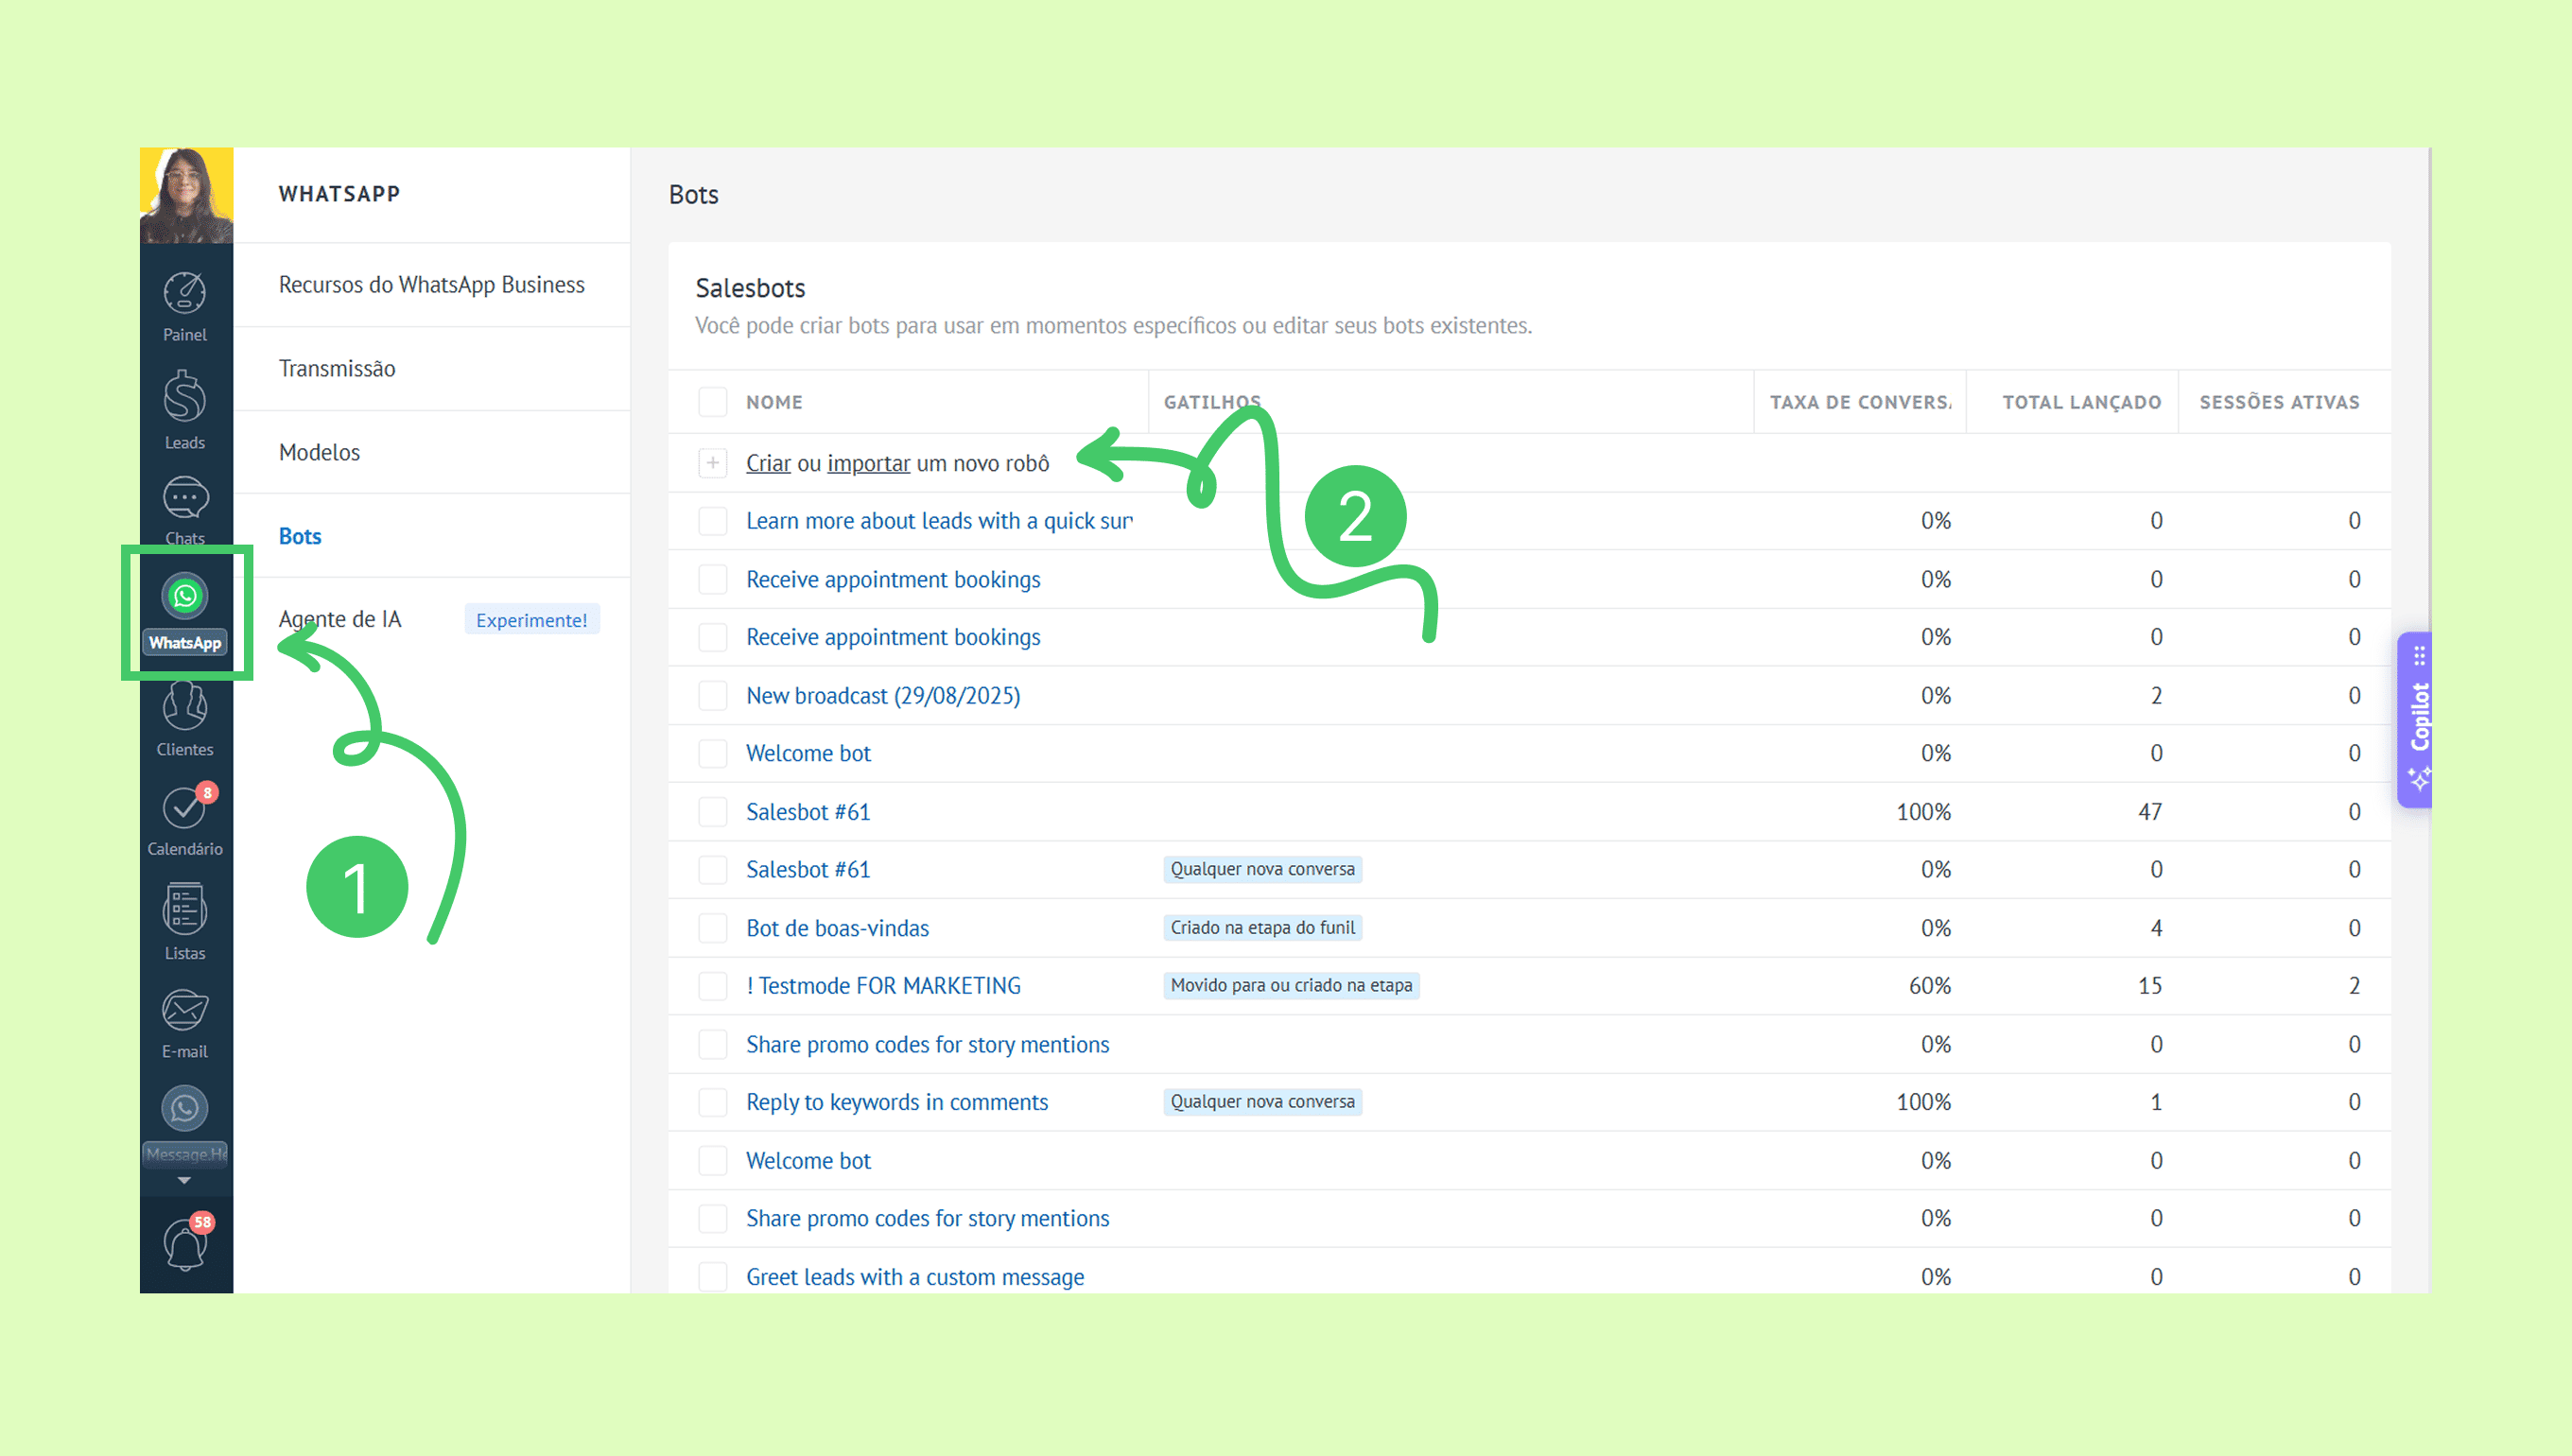2572x1456 pixels.
Task: Open the user profile avatar thumbnail
Action: [186, 195]
